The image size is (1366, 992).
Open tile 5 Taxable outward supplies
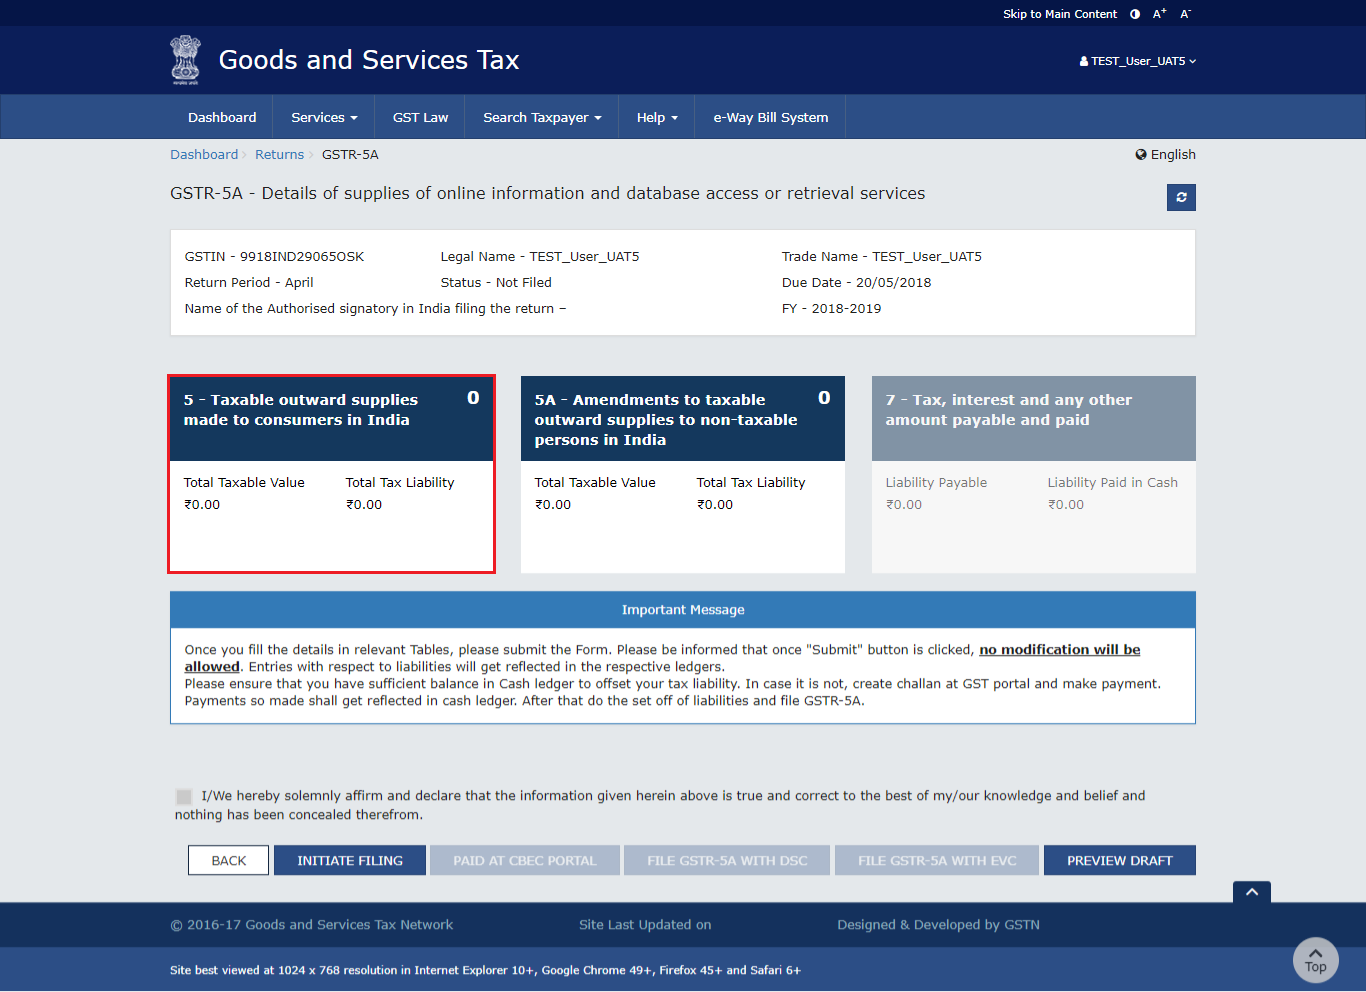click(331, 473)
